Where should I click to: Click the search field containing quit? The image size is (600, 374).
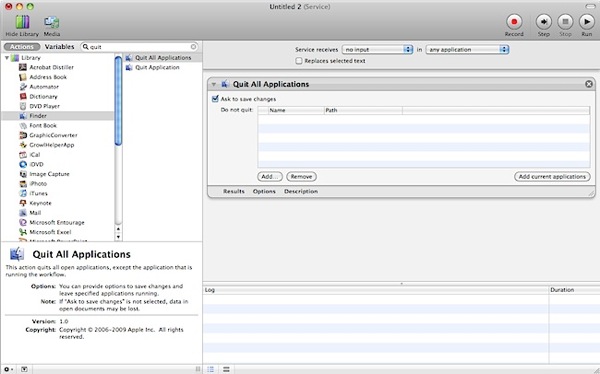[x=139, y=47]
